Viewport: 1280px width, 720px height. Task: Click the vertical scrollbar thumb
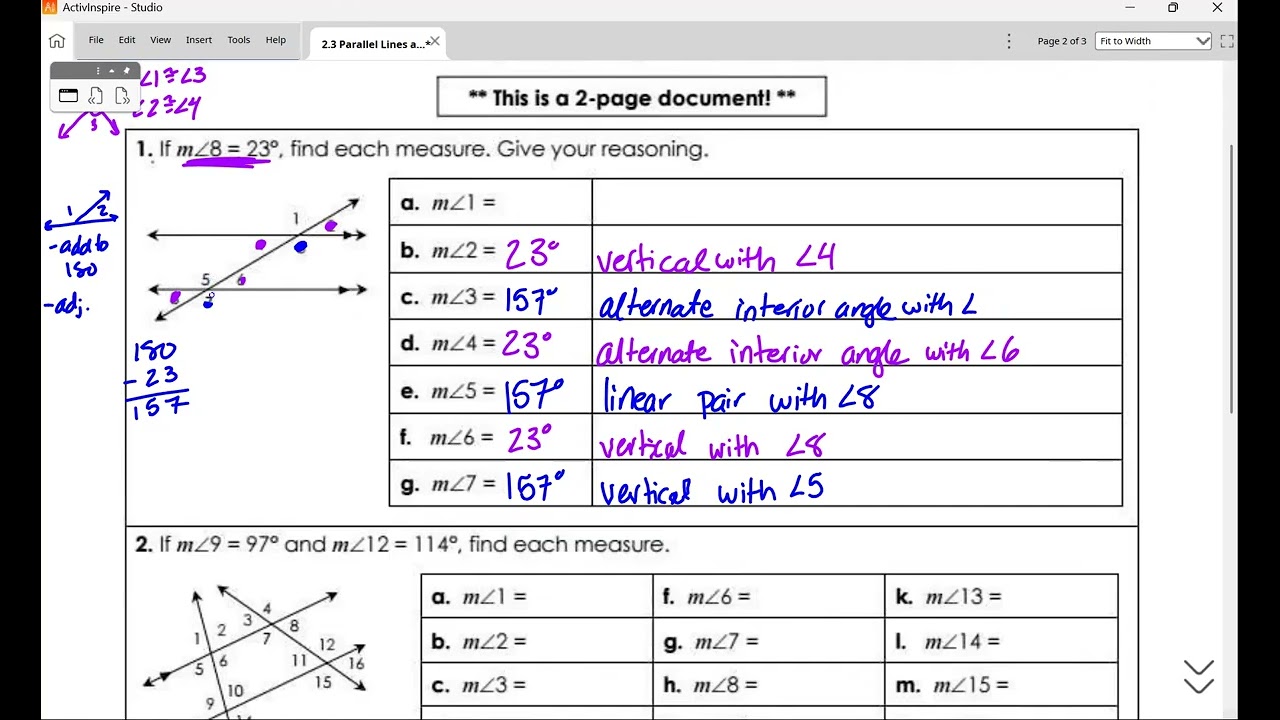[x=1232, y=278]
